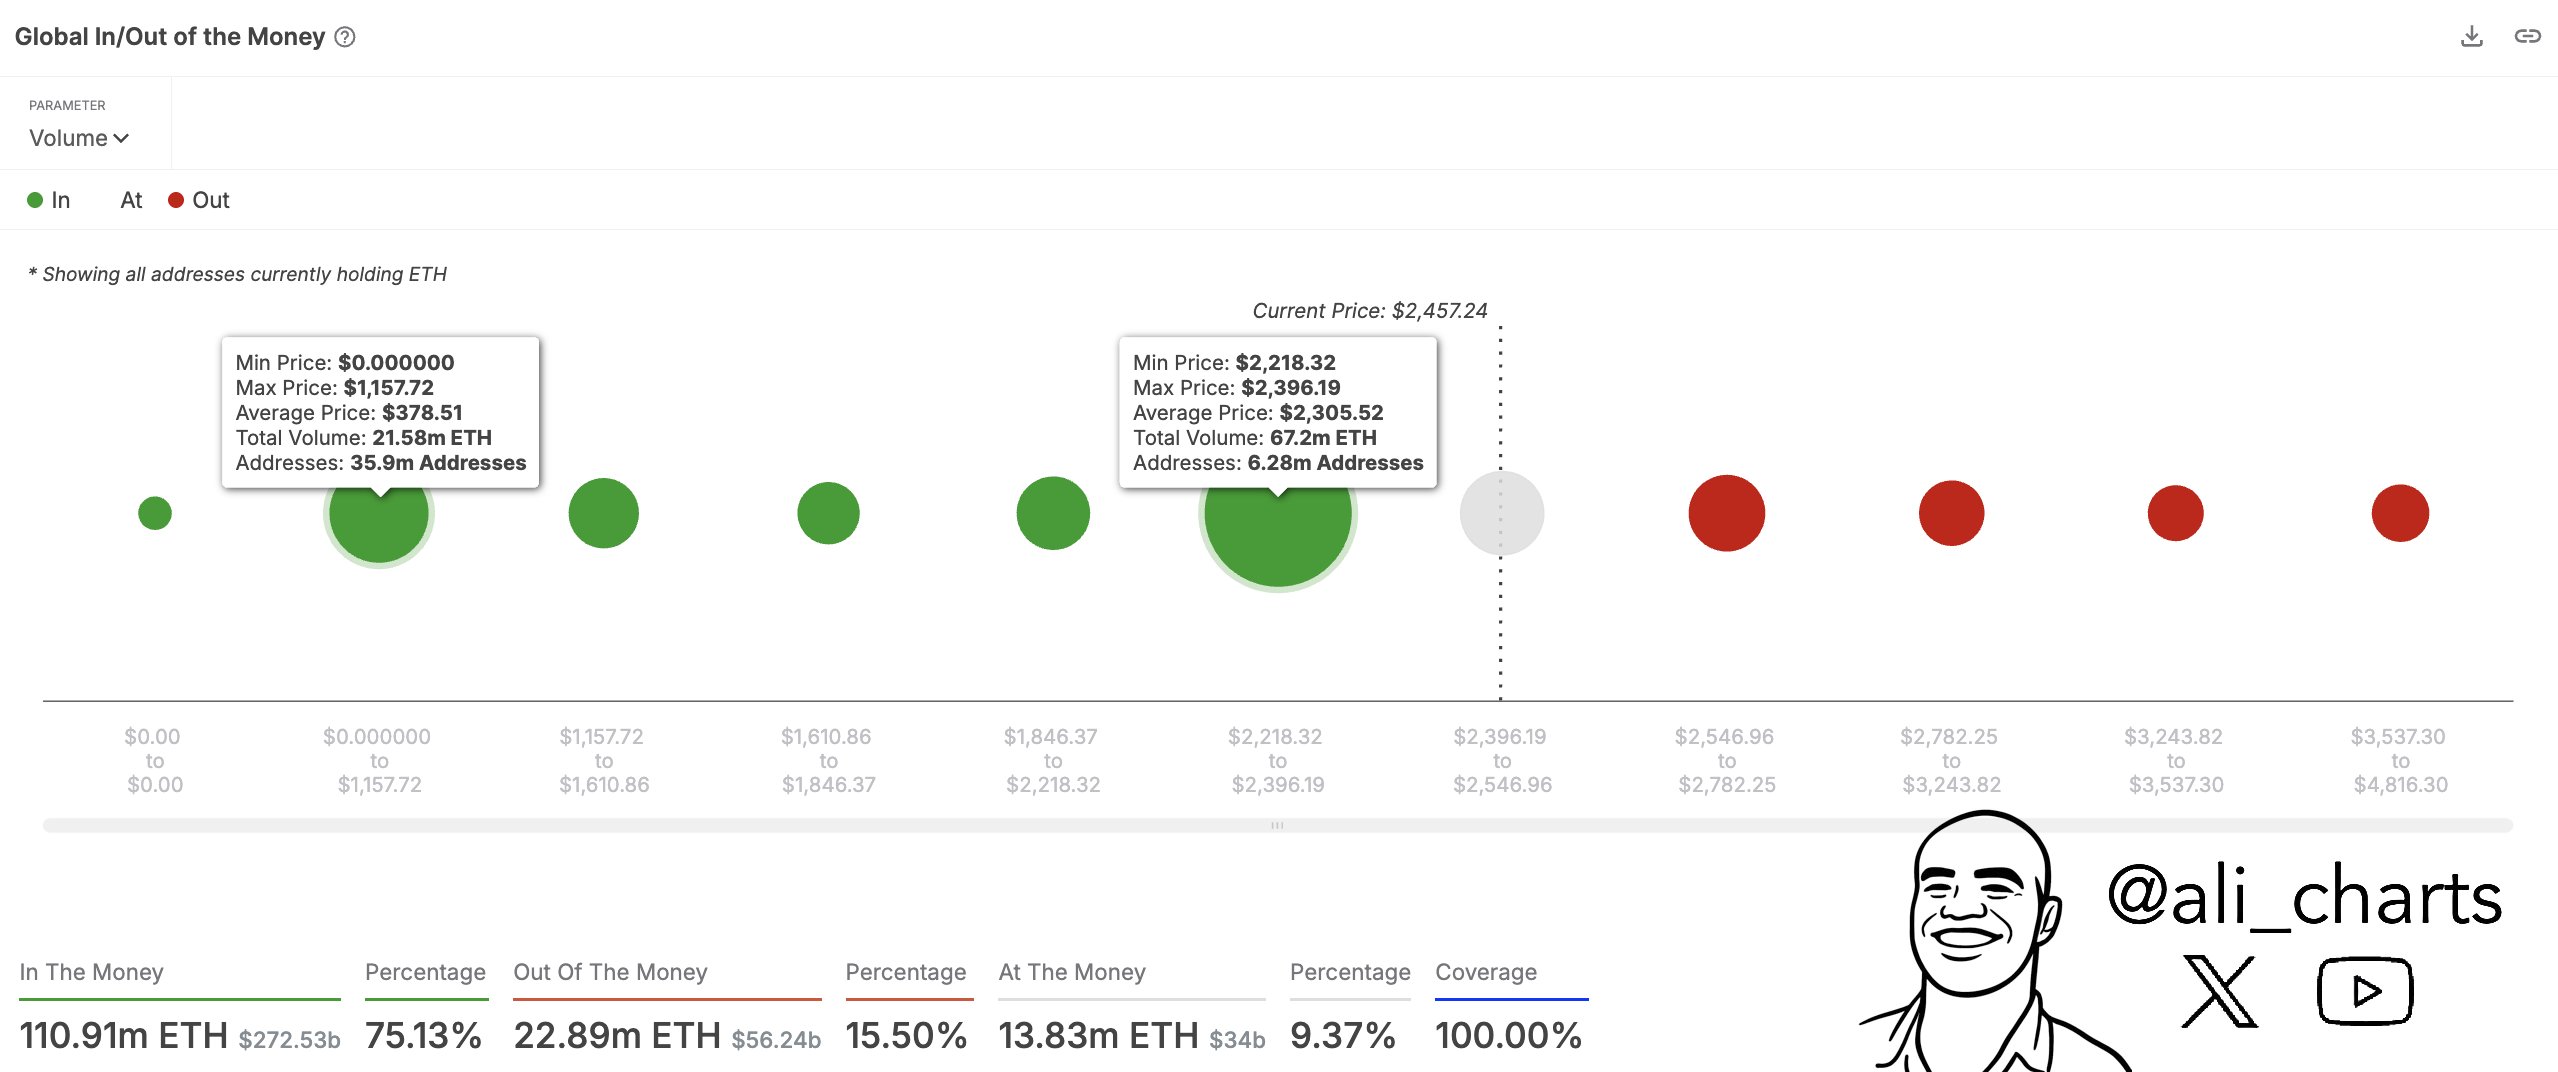Copy the chart share link
Screen dimensions: 2558x1072
2530,35
